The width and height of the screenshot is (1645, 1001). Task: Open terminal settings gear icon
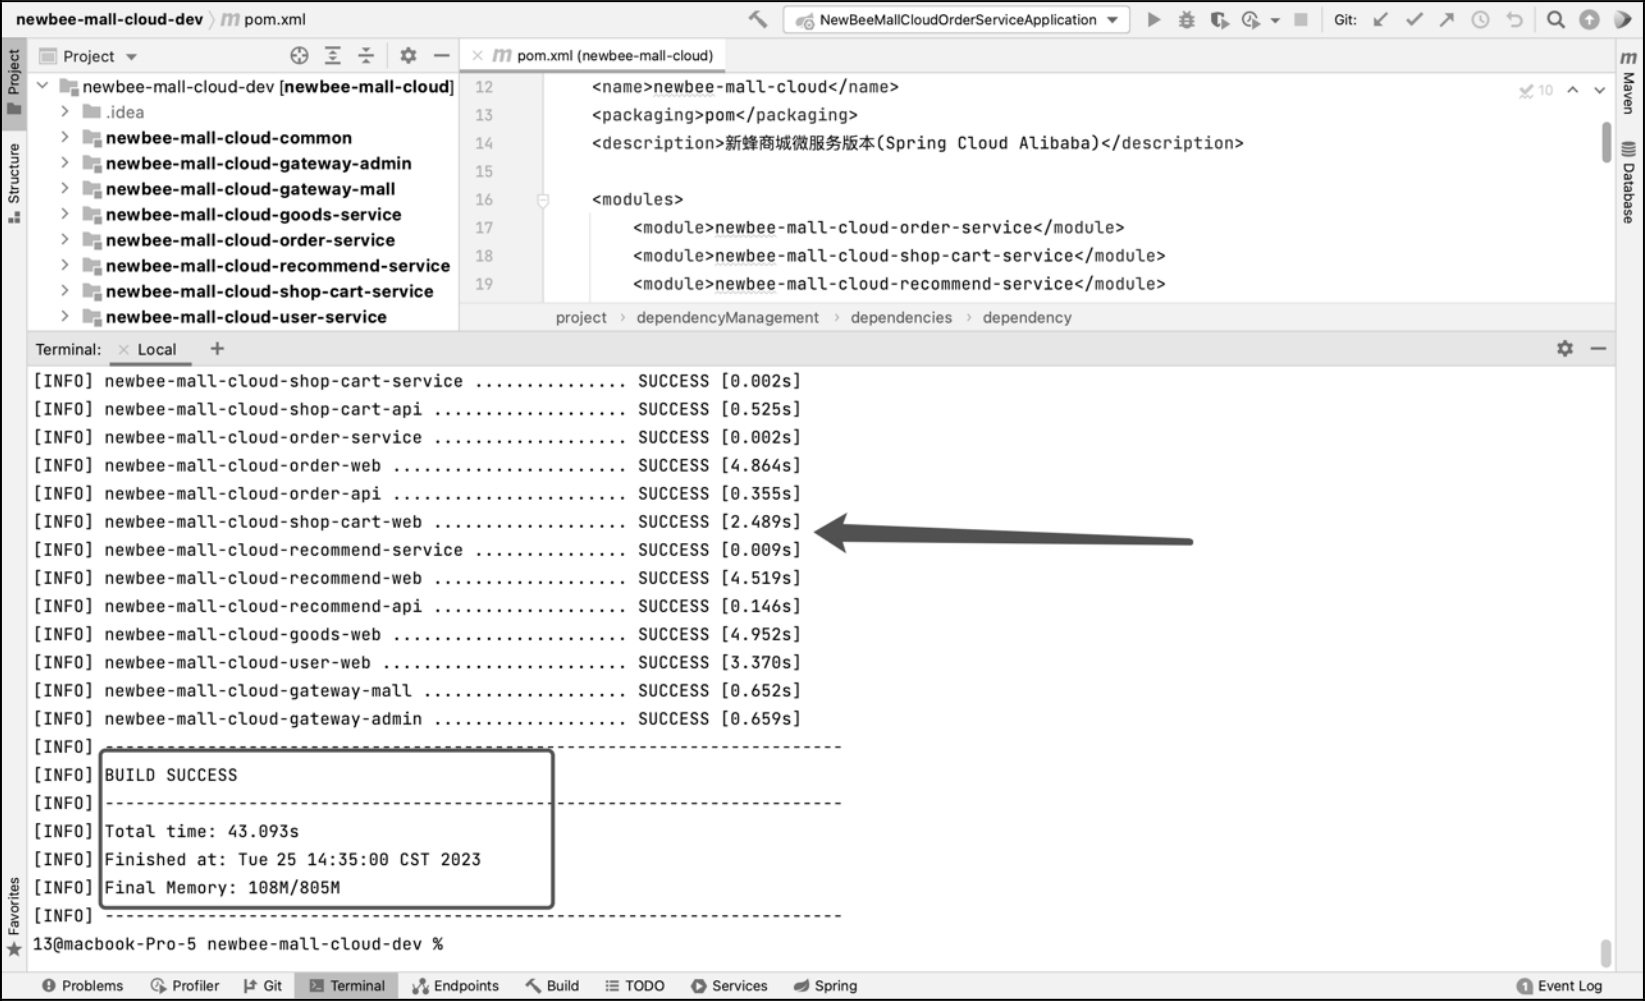(x=1565, y=348)
